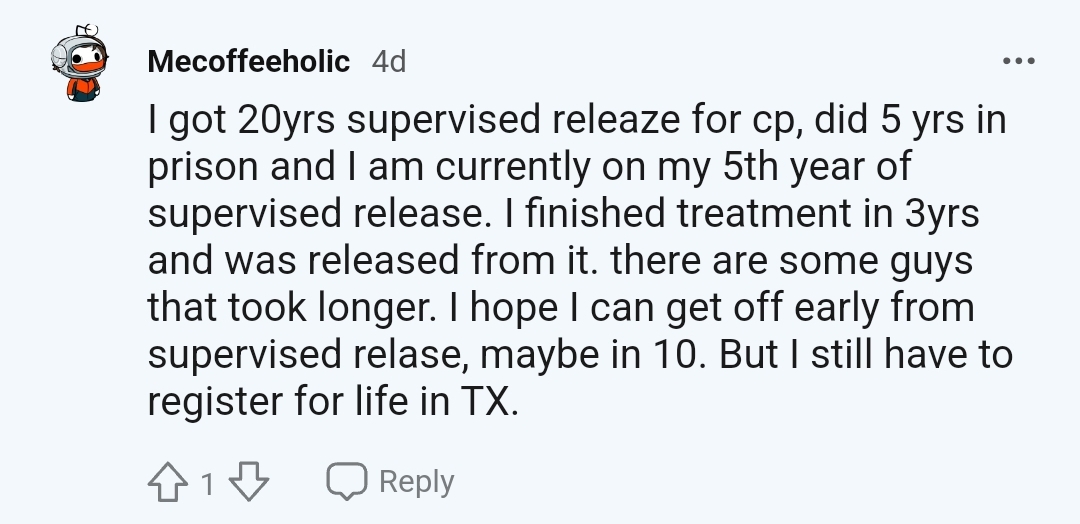
Task: Open the Mecoffeeholic username profile link
Action: [x=249, y=61]
